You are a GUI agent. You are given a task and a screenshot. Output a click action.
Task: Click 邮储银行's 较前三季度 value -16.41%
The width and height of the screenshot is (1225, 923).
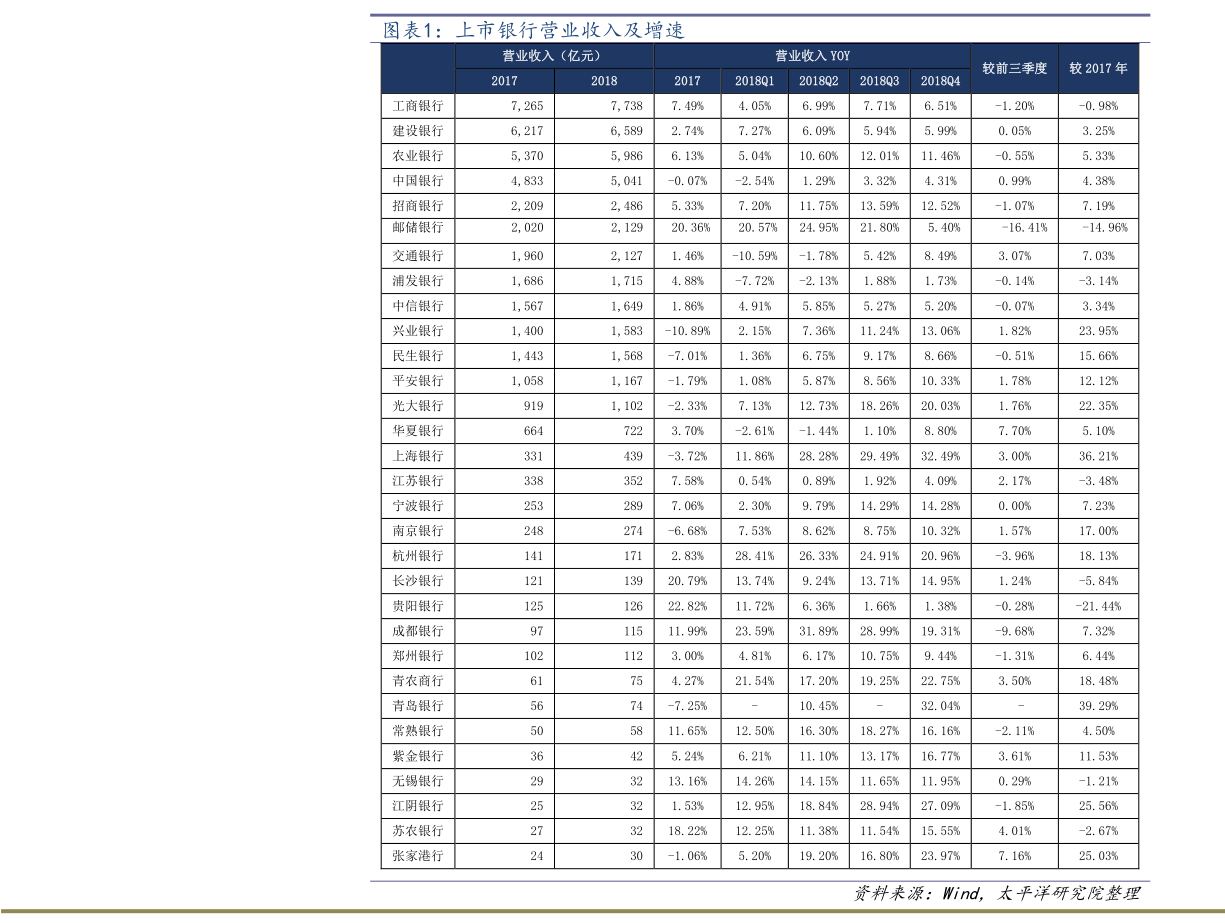(x=1024, y=228)
